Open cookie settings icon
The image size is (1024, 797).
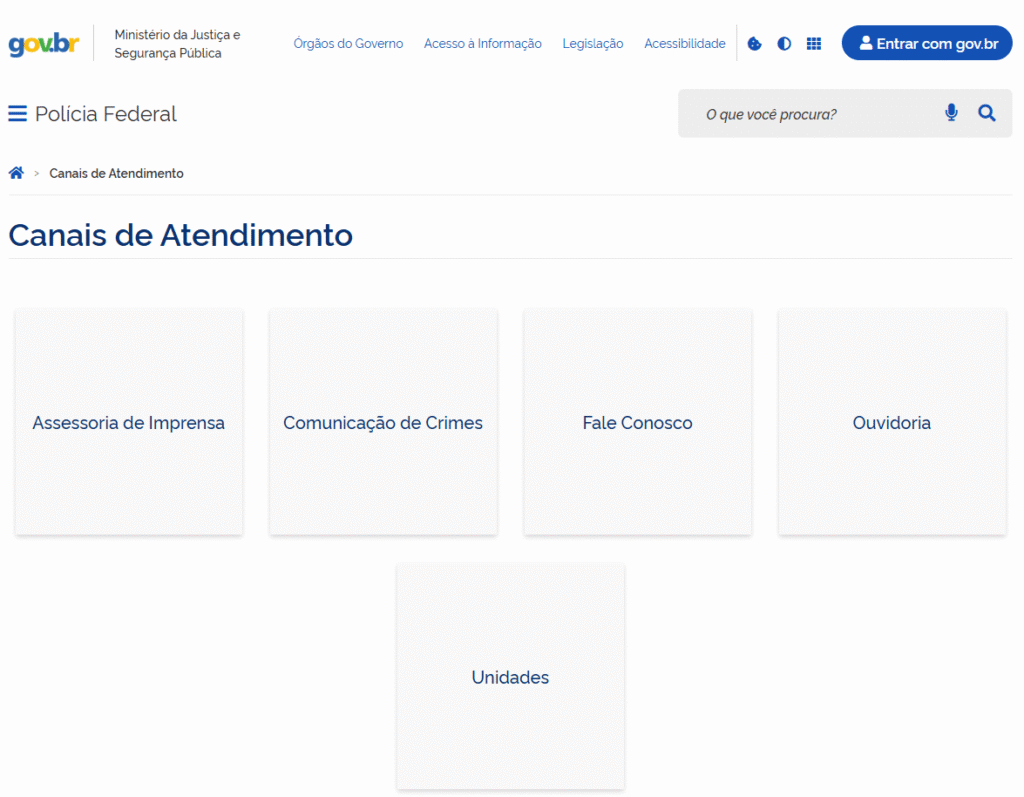[755, 44]
